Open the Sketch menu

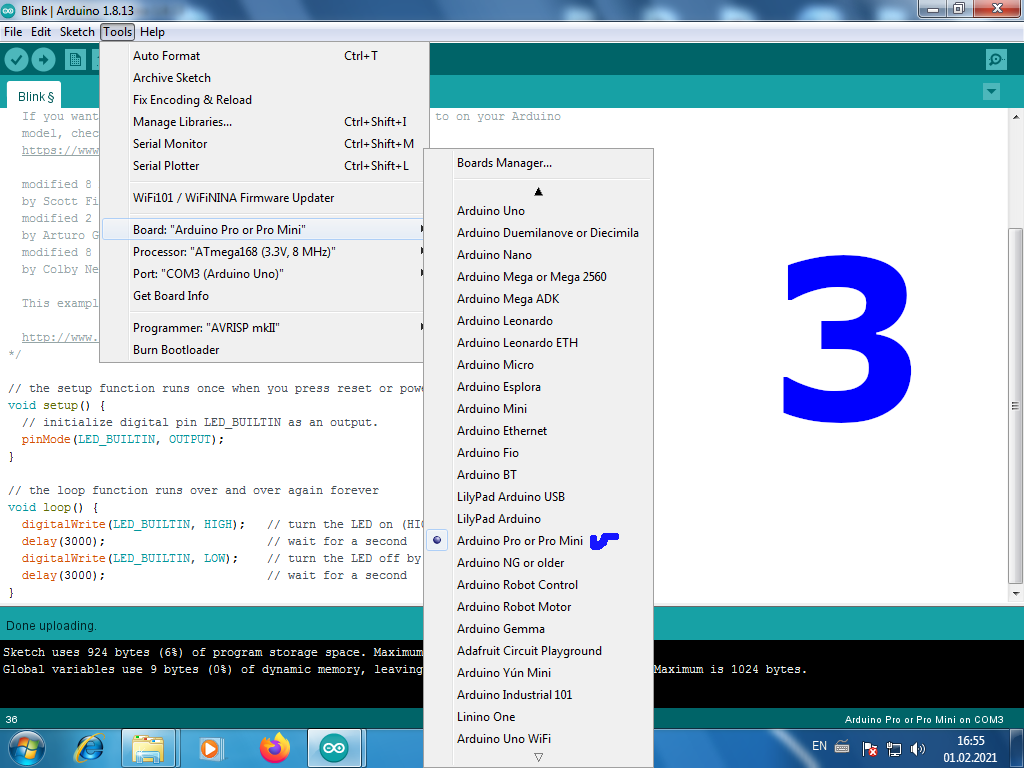[x=77, y=32]
